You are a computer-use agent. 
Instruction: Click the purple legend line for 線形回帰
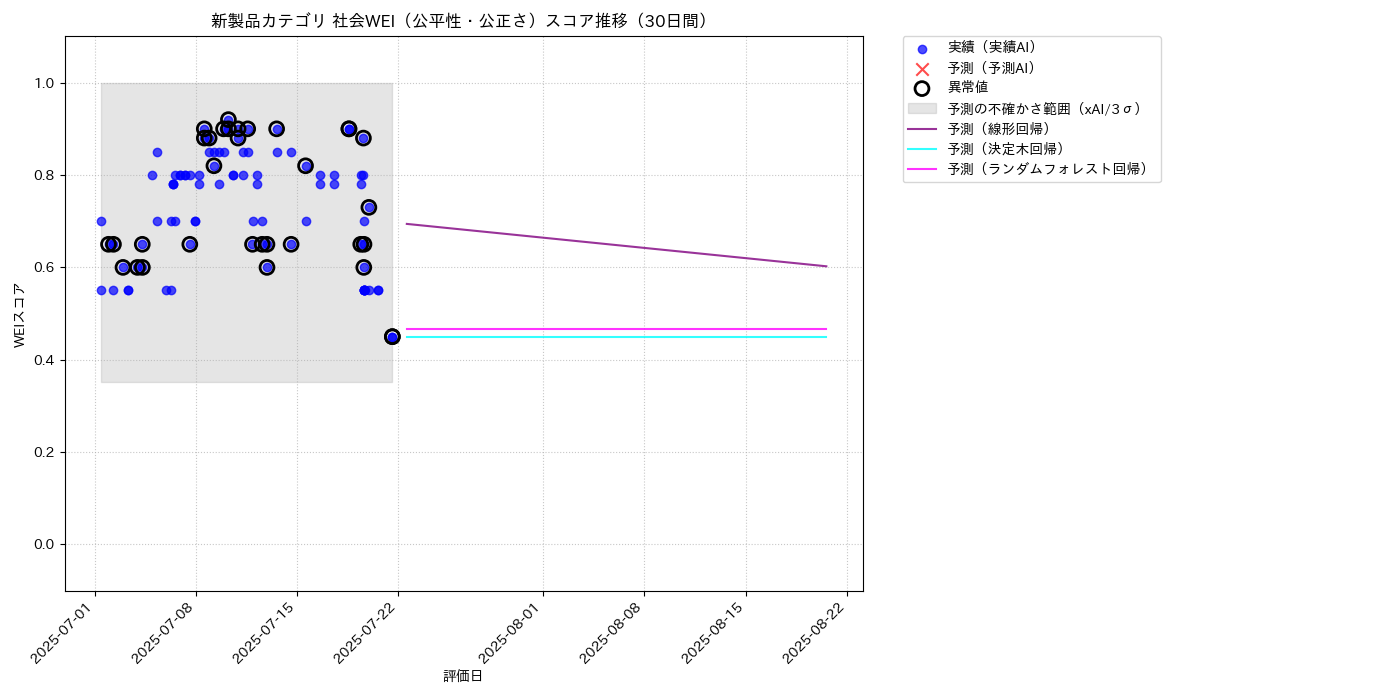pyautogui.click(x=922, y=129)
